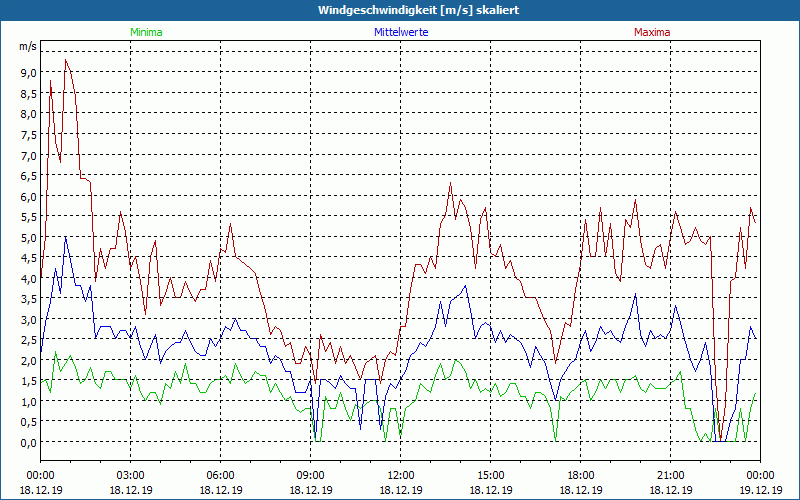Click the m/s unit label
This screenshot has width=800, height=500.
tap(27, 47)
